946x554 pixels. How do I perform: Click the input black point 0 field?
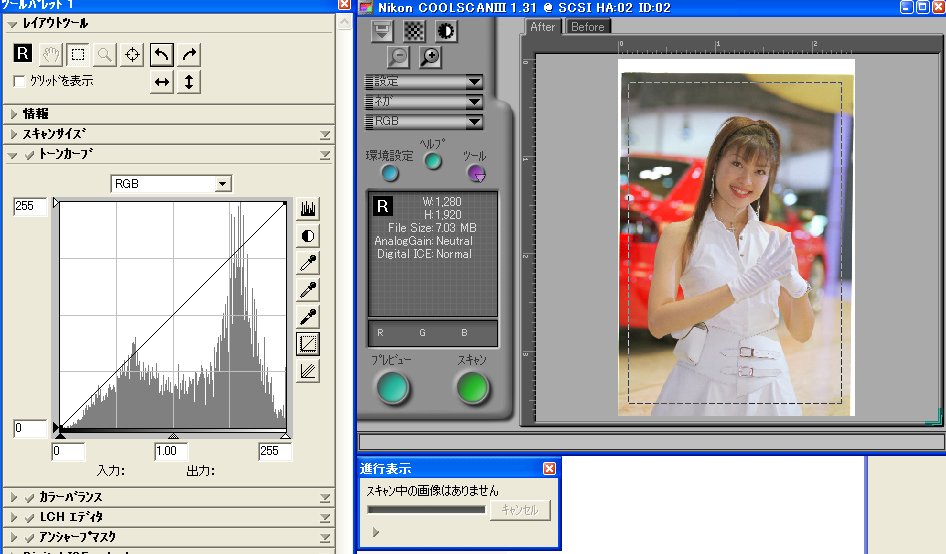tap(68, 451)
